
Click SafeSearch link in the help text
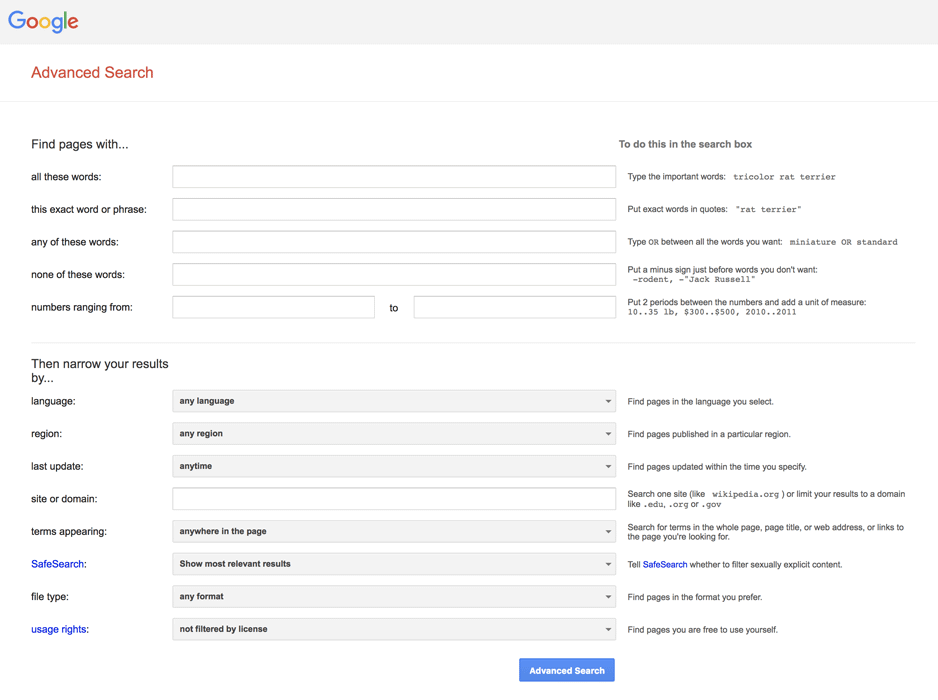664,565
